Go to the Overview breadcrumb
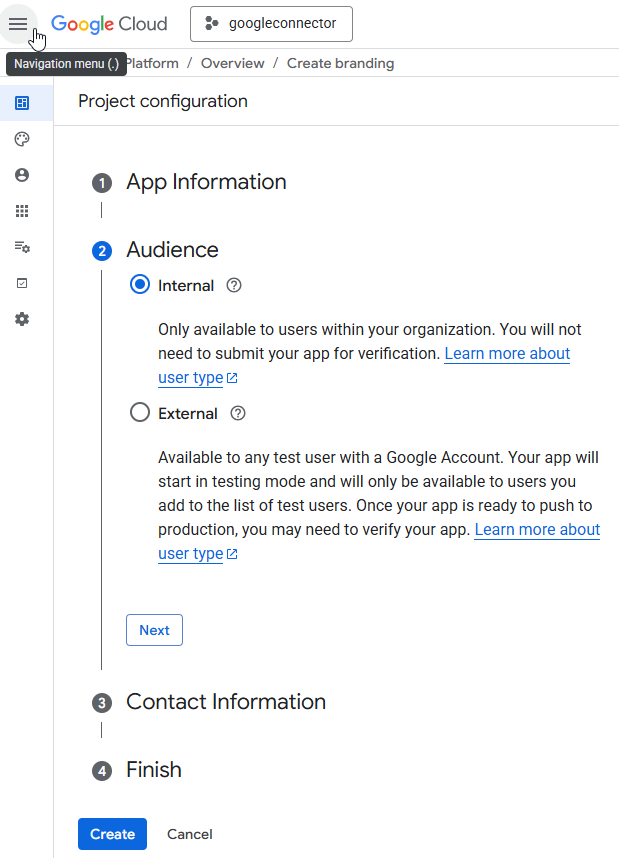619x858 pixels. pyautogui.click(x=232, y=63)
